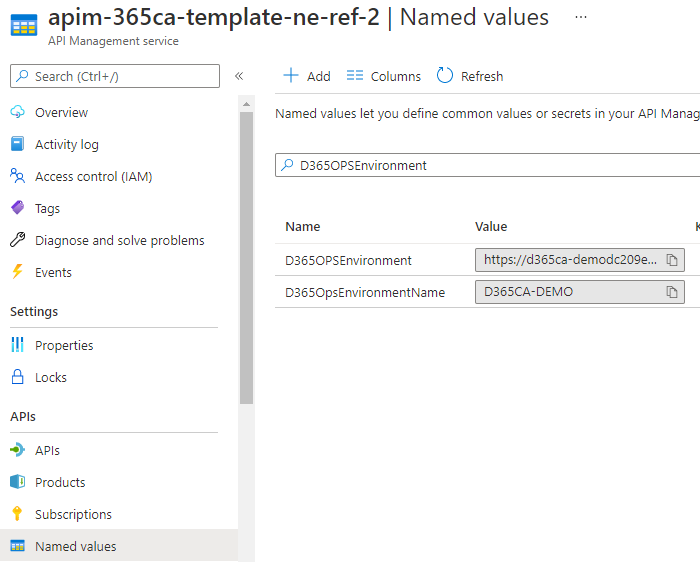
Task: Click the Named values table icon
Action: coord(17,546)
